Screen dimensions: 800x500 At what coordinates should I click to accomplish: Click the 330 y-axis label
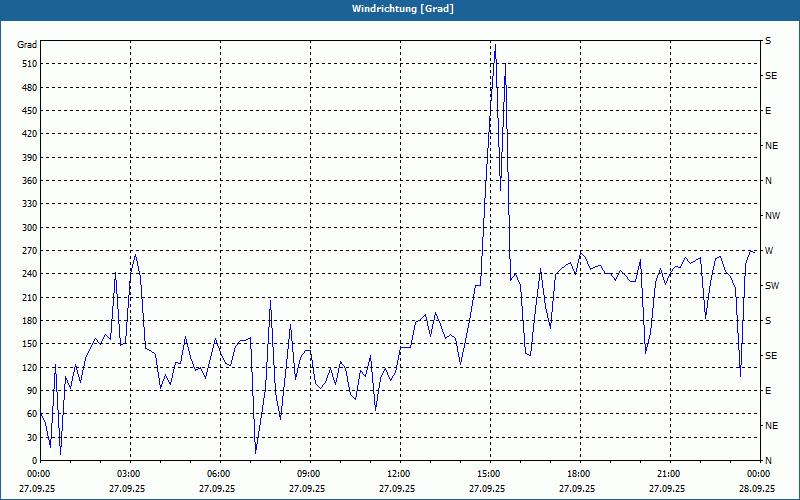[x=29, y=204]
